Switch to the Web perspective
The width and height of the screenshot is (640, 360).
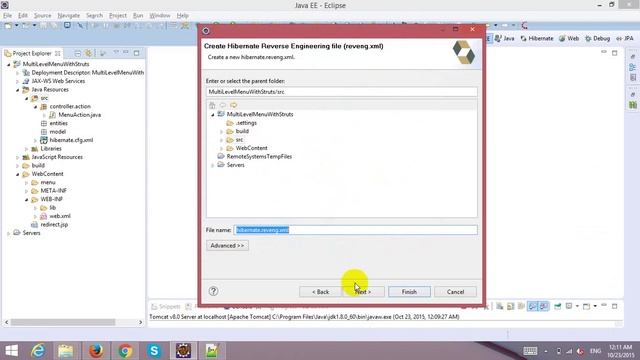[569, 38]
